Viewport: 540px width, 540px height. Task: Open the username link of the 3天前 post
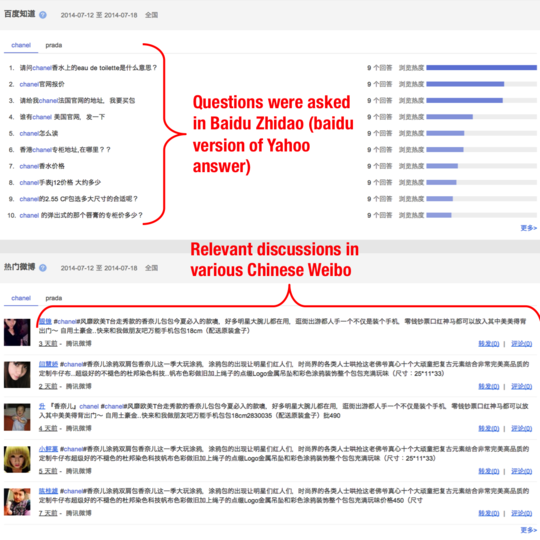(x=45, y=321)
